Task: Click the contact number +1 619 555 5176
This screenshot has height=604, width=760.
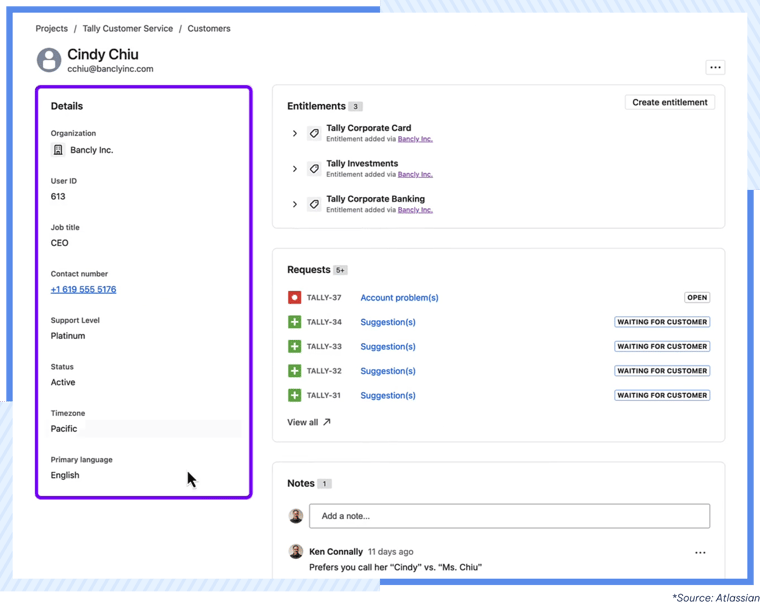Action: 83,289
